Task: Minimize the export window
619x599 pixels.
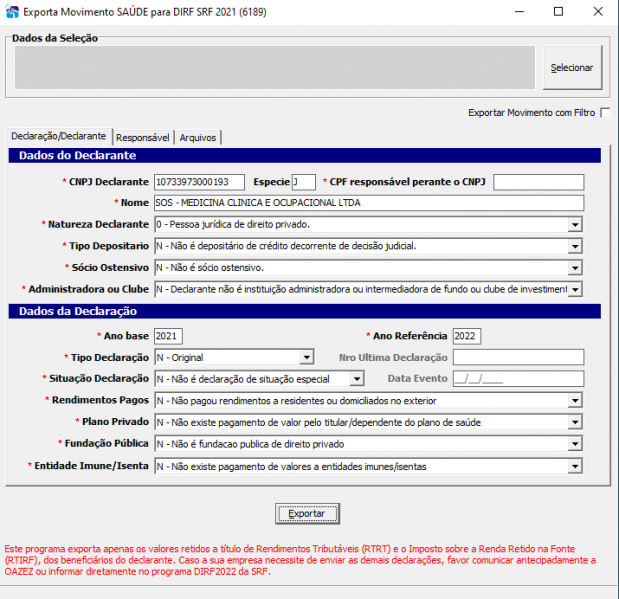Action: (x=520, y=12)
